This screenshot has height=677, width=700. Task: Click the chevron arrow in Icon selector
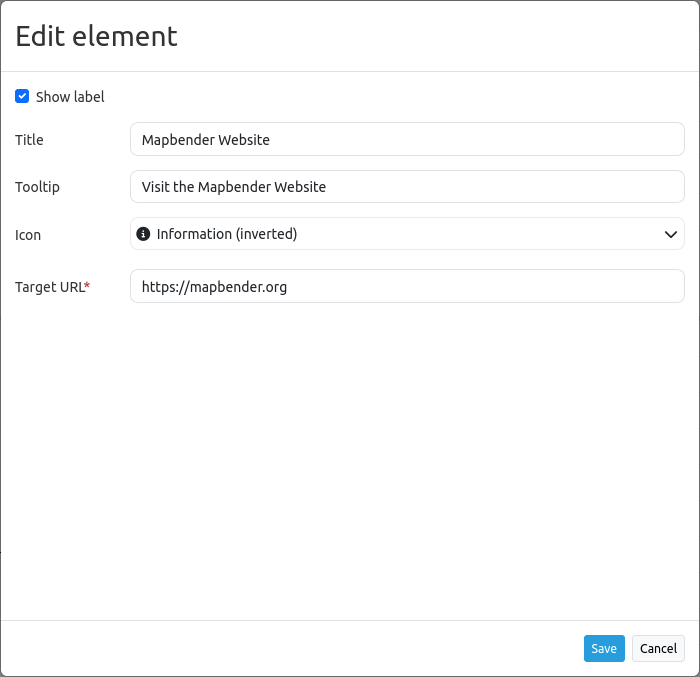(x=670, y=234)
